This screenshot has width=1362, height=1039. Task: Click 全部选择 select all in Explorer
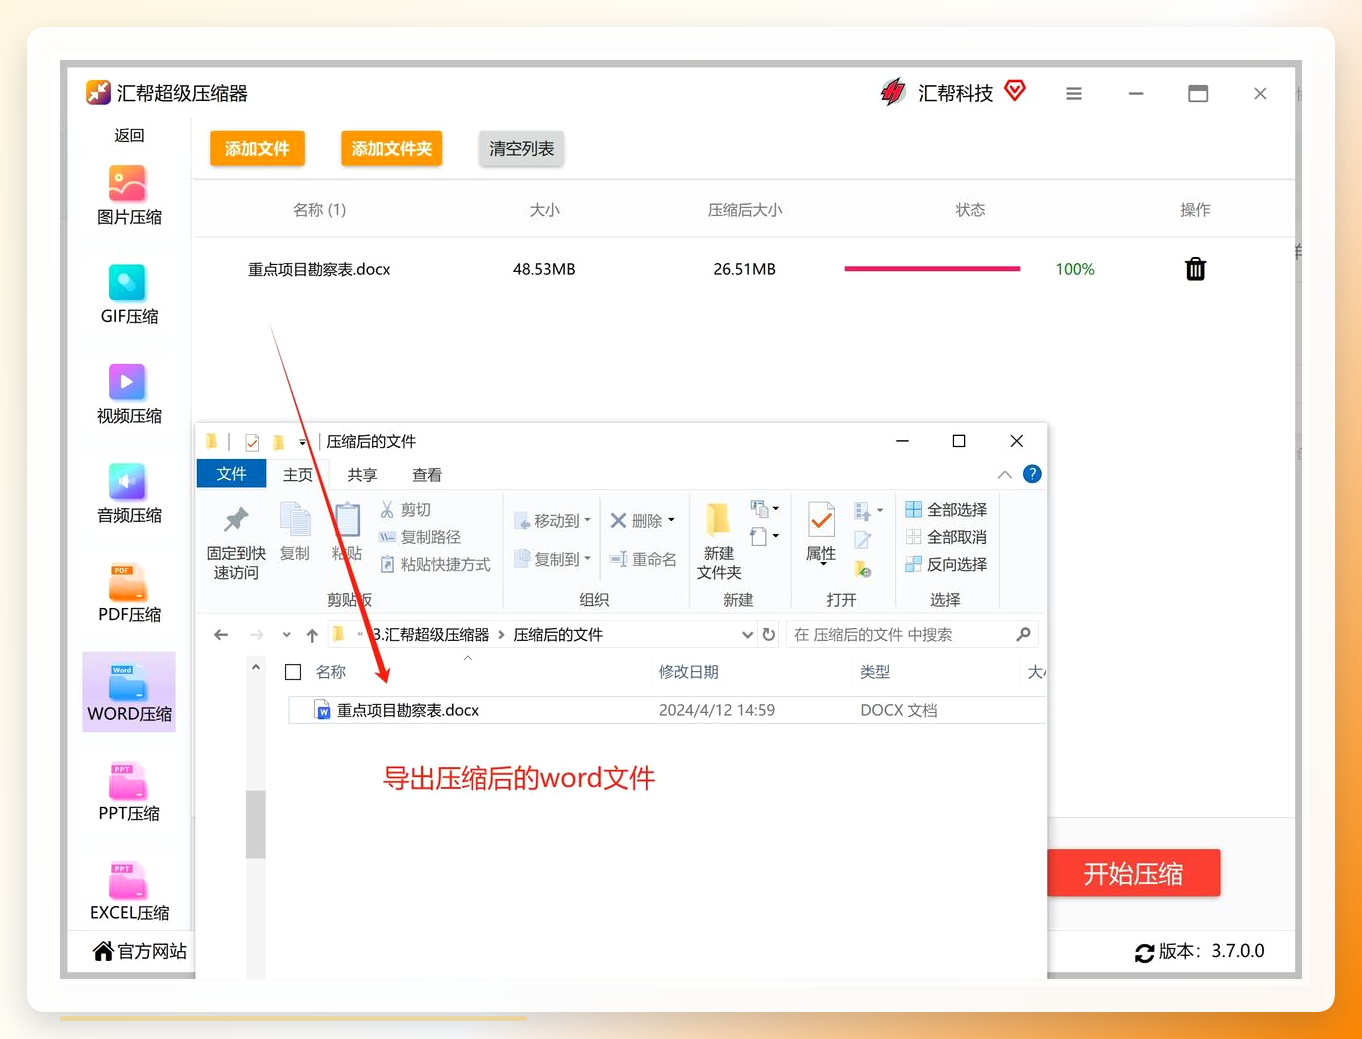[x=946, y=510]
